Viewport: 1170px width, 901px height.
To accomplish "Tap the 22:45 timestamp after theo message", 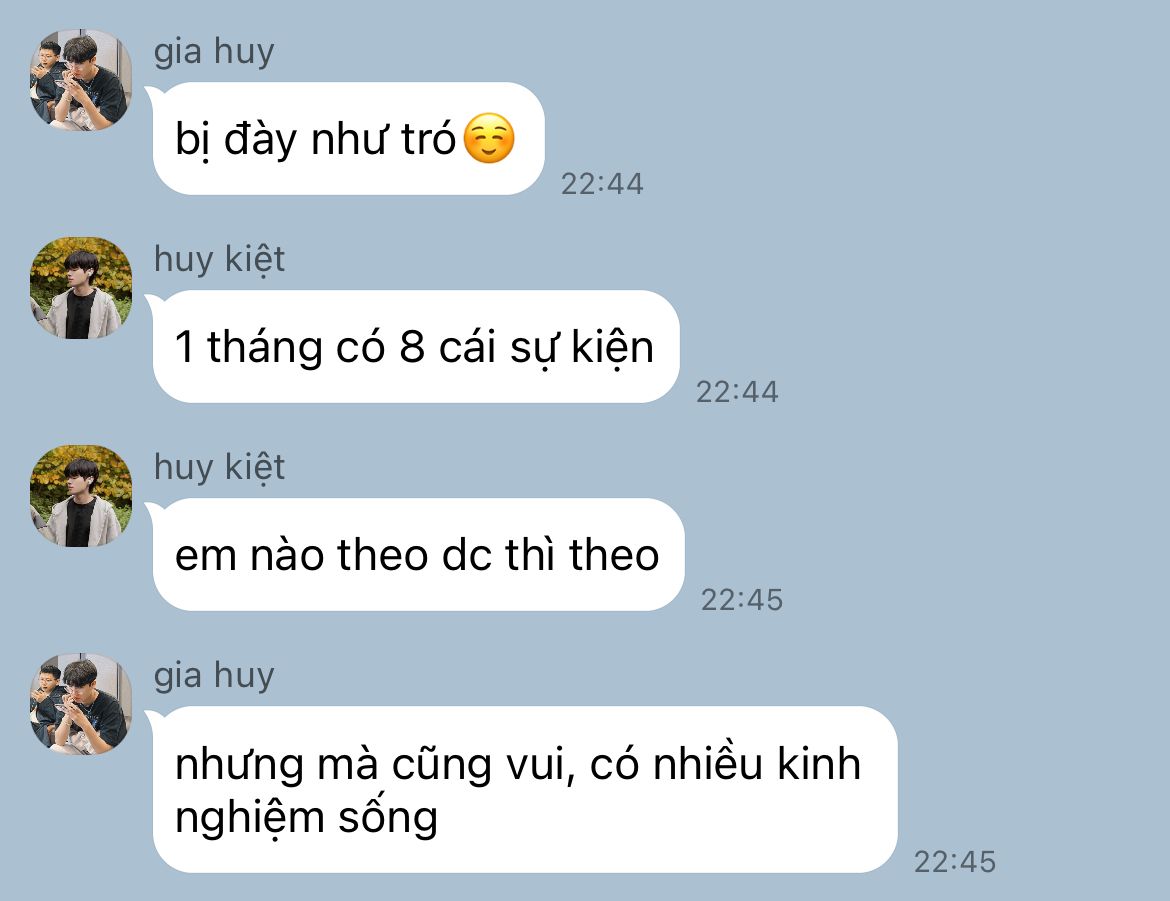I will point(742,600).
